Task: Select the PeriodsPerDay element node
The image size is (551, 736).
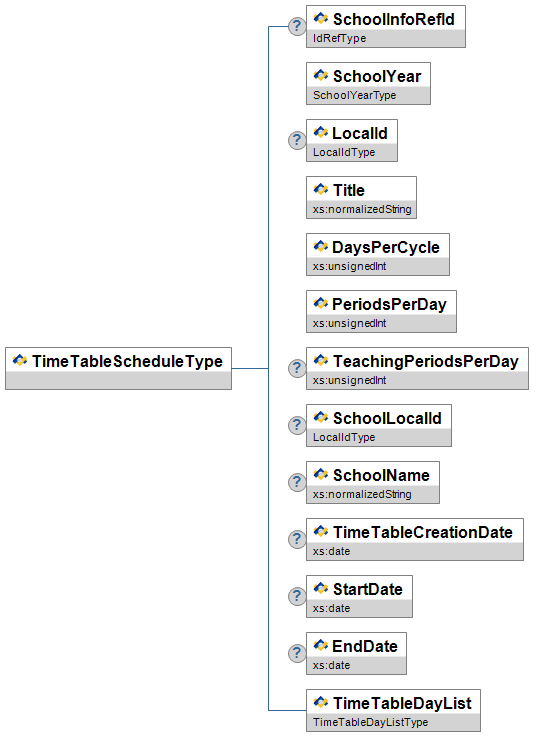Action: (x=381, y=311)
